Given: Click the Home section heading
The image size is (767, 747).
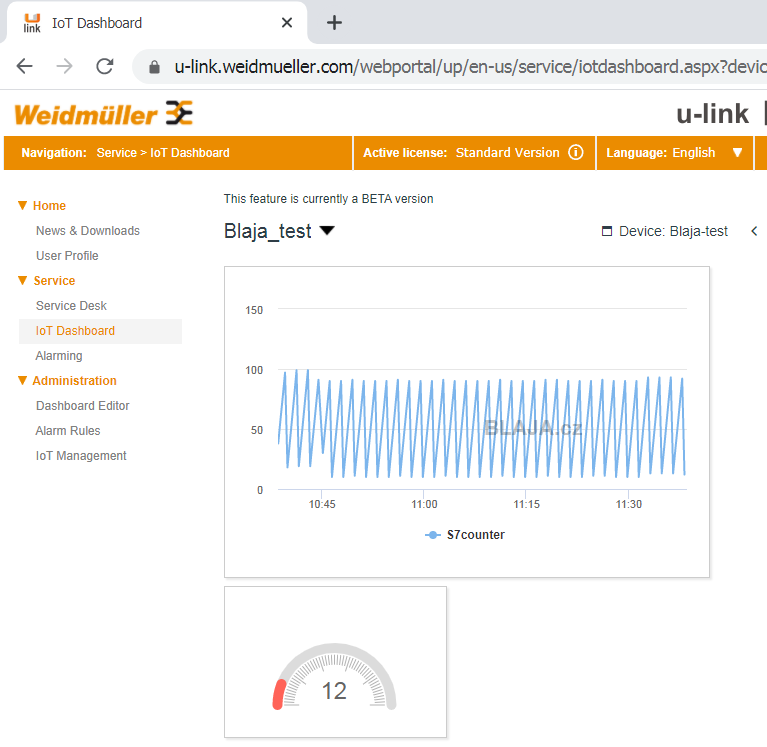Looking at the screenshot, I should pos(49,205).
